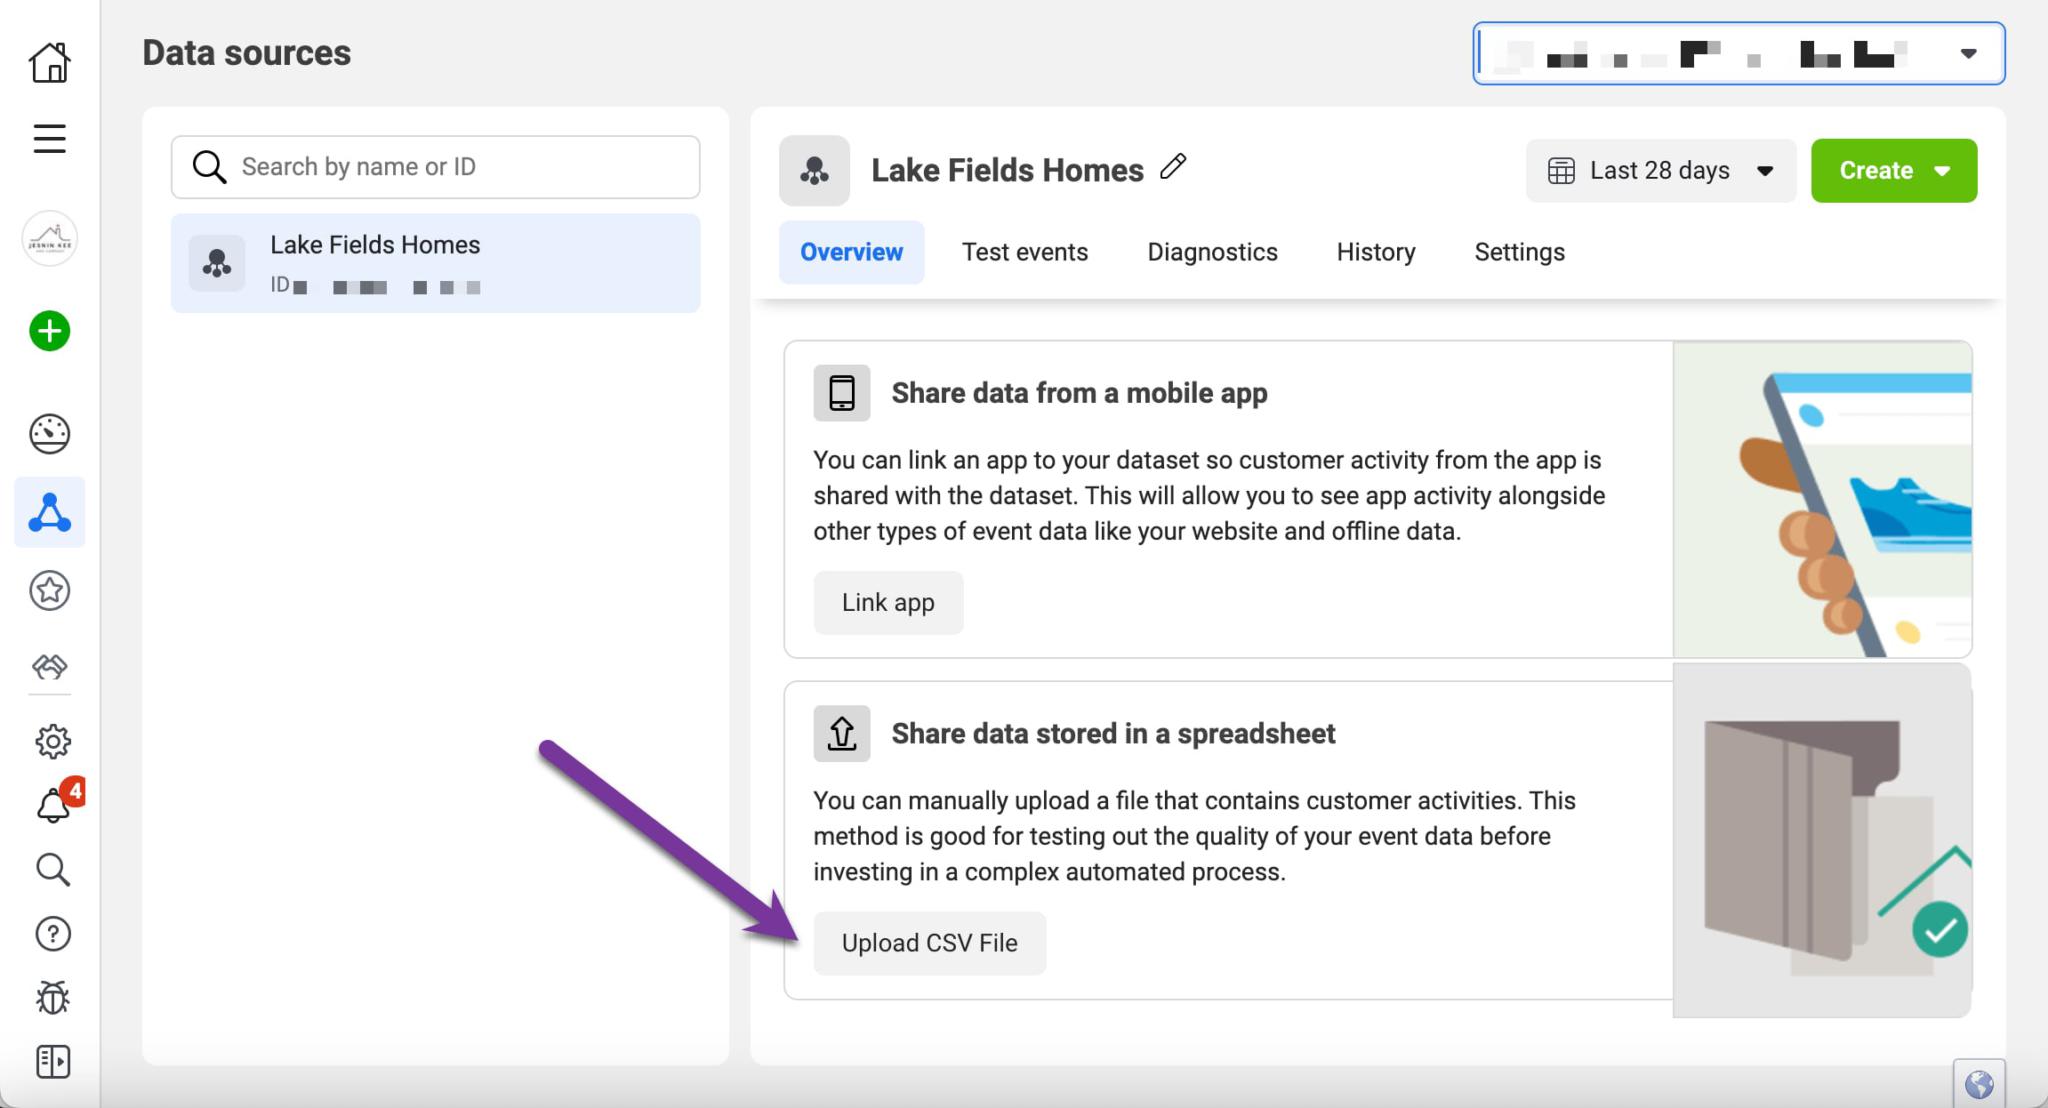Select the Events Manager sidebar icon

pyautogui.click(x=49, y=512)
